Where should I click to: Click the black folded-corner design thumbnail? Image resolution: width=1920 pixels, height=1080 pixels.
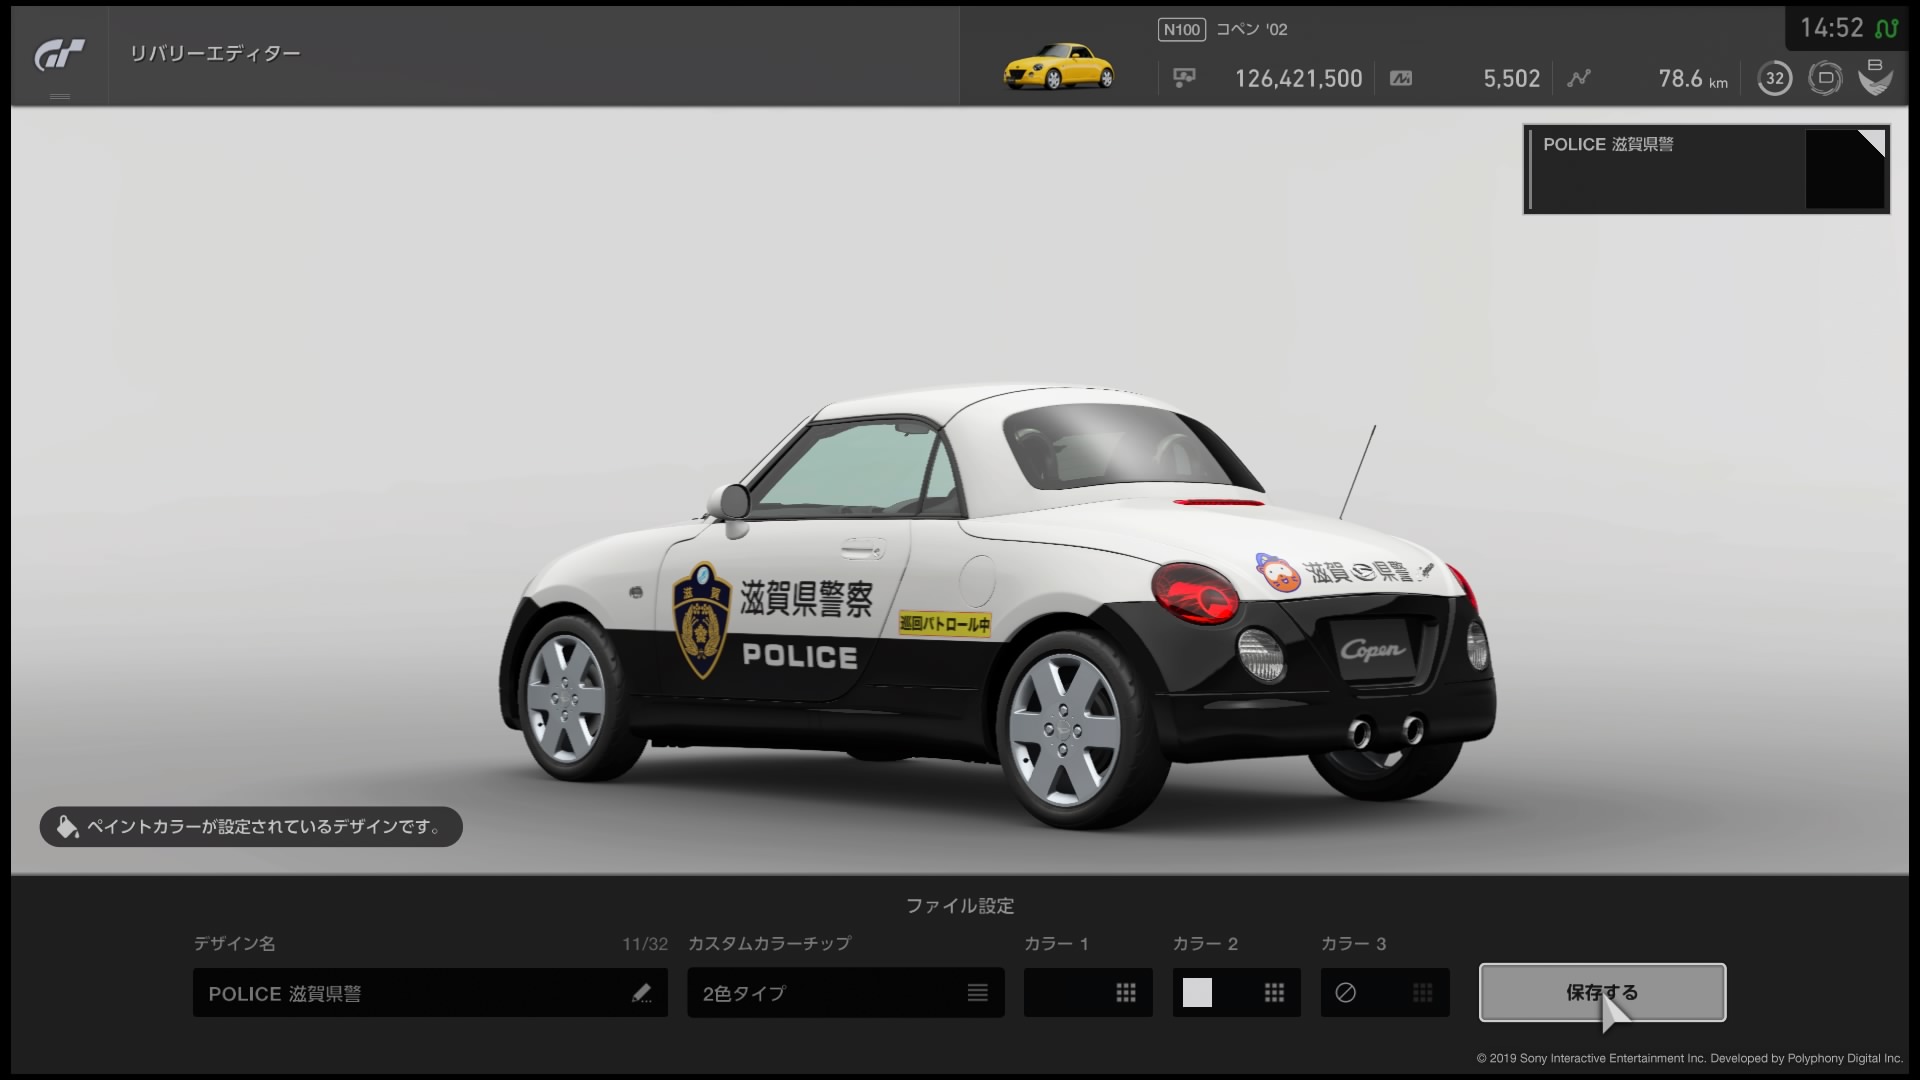click(1845, 169)
